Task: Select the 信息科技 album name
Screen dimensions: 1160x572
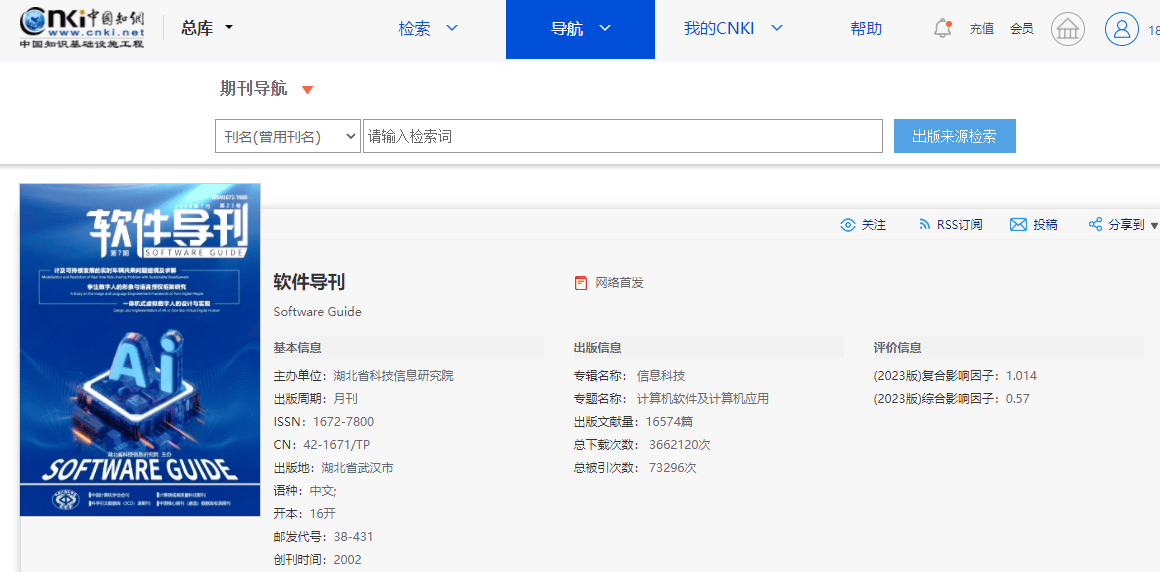Action: pyautogui.click(x=661, y=376)
